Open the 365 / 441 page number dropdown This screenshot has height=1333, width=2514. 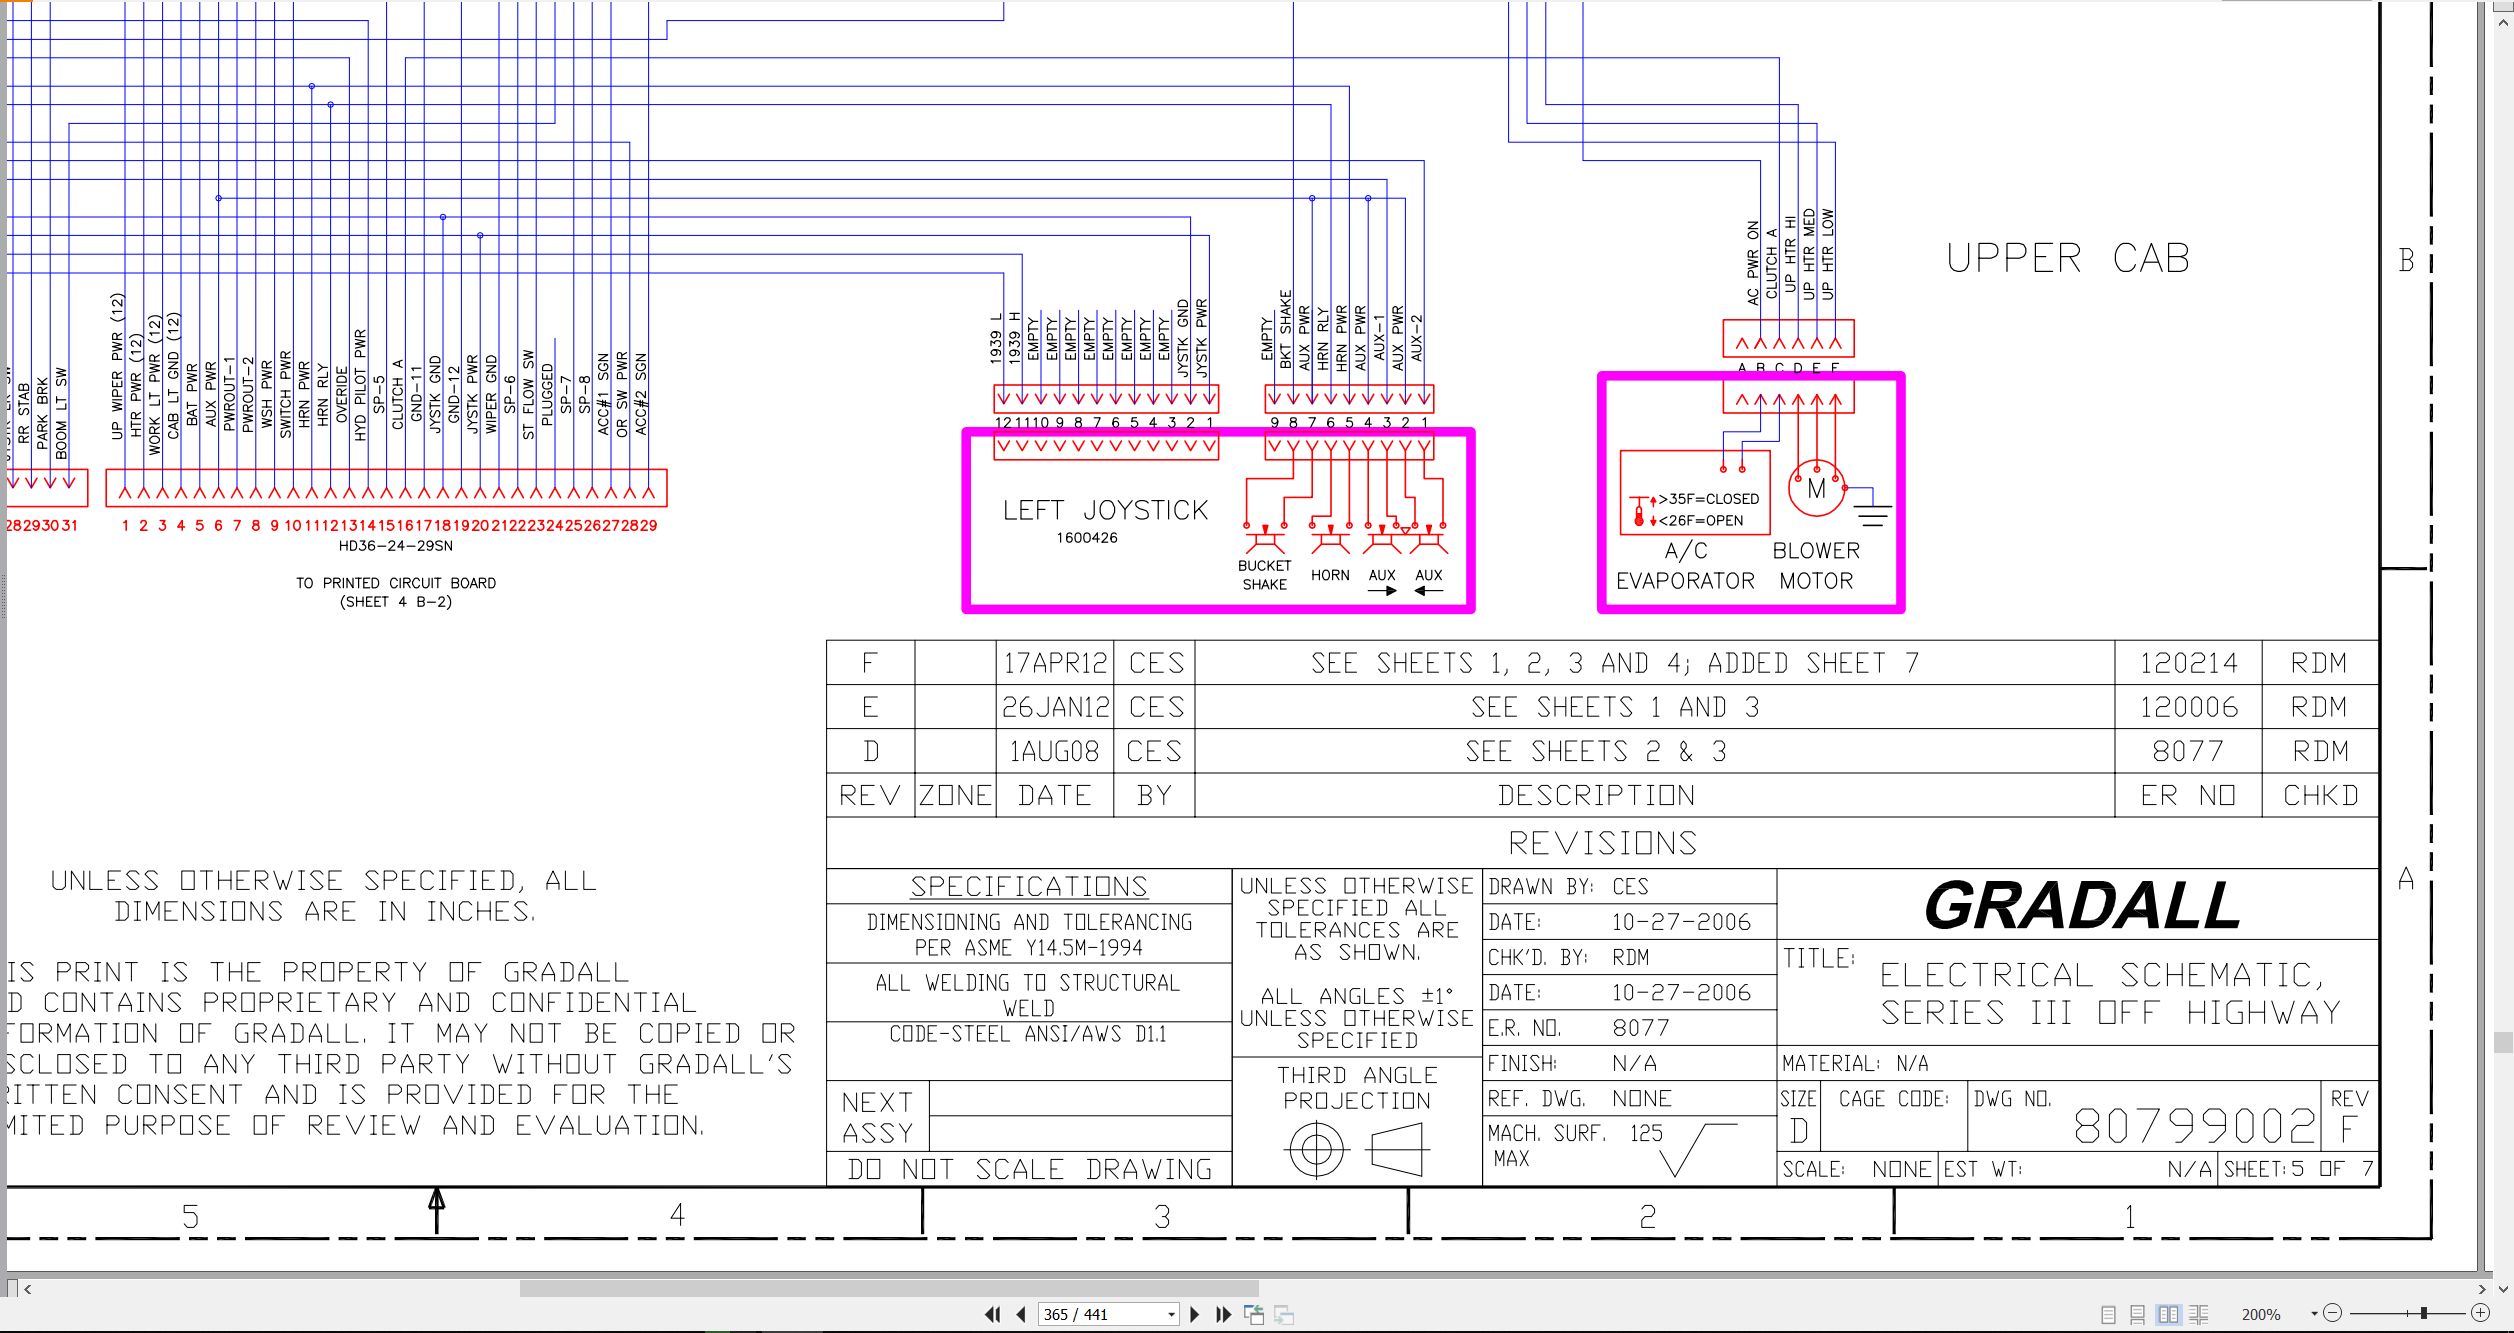pyautogui.click(x=1171, y=1315)
